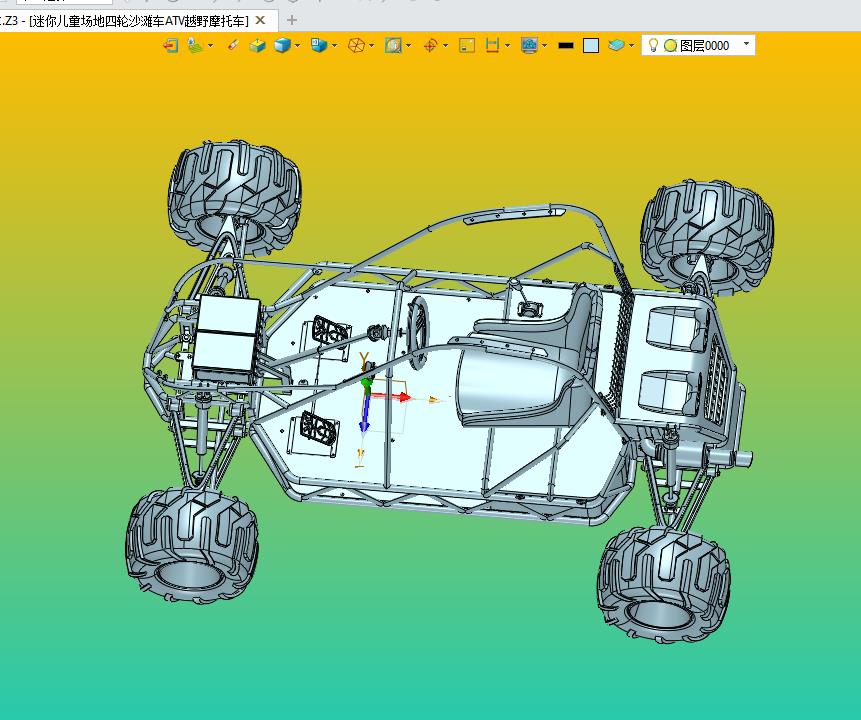Image resolution: width=861 pixels, height=720 pixels.
Task: Click the H-shaped section/dimension icon
Action: point(492,45)
